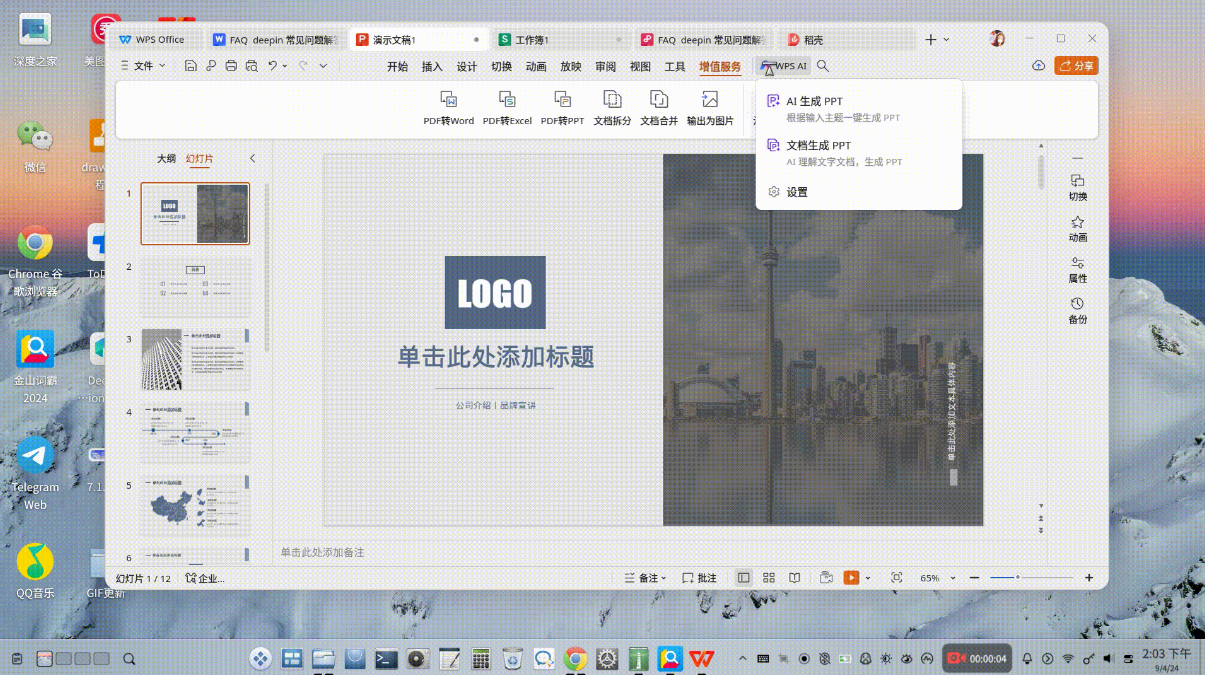Viewport: 1205px width, 675px height.
Task: Open the 文档拆分 document split tool
Action: point(612,108)
